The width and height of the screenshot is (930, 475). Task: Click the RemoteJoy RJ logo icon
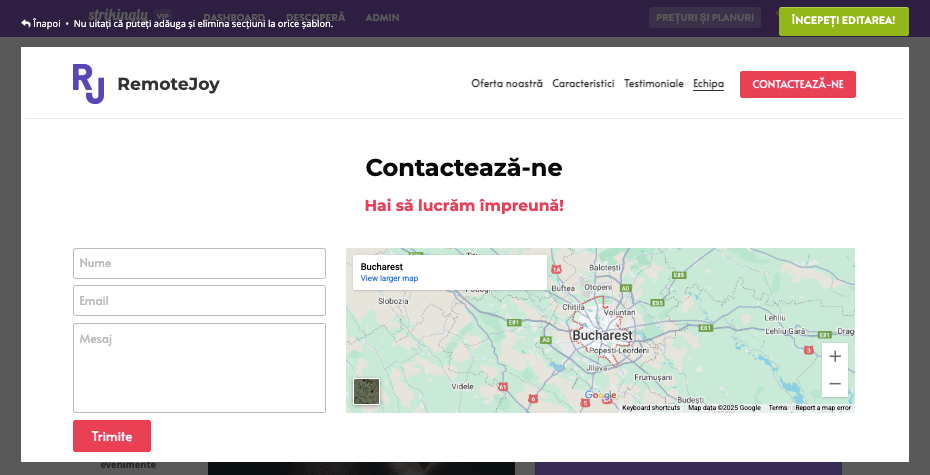click(88, 84)
